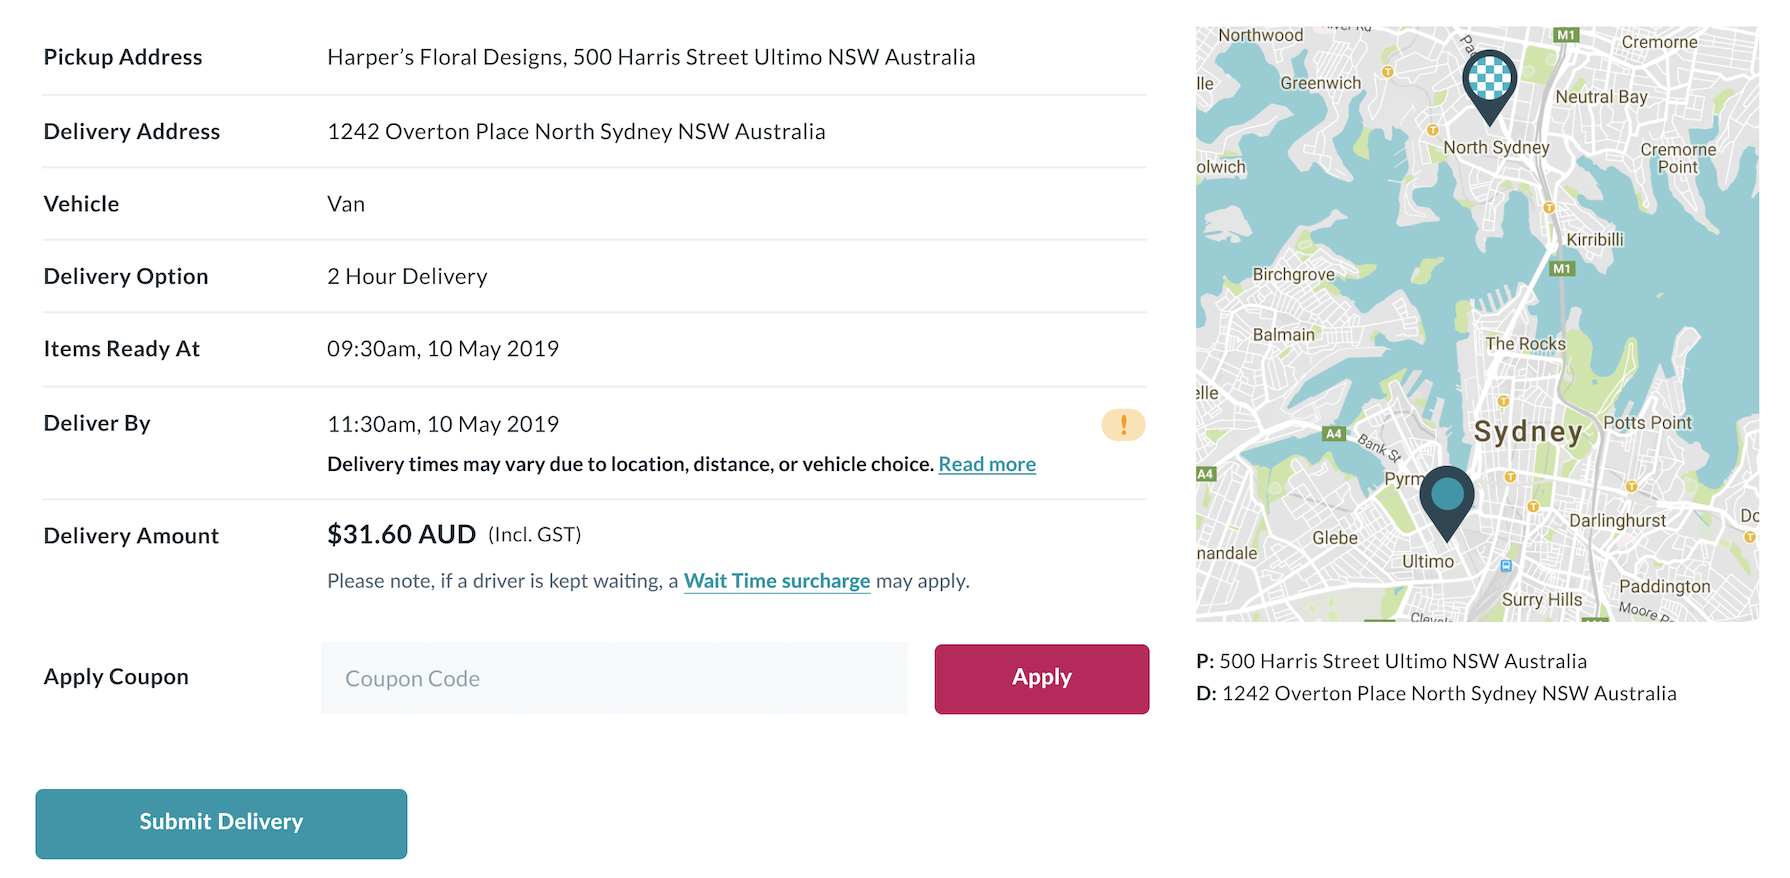
Task: Click the pickup address text under the map
Action: pyautogui.click(x=1391, y=661)
